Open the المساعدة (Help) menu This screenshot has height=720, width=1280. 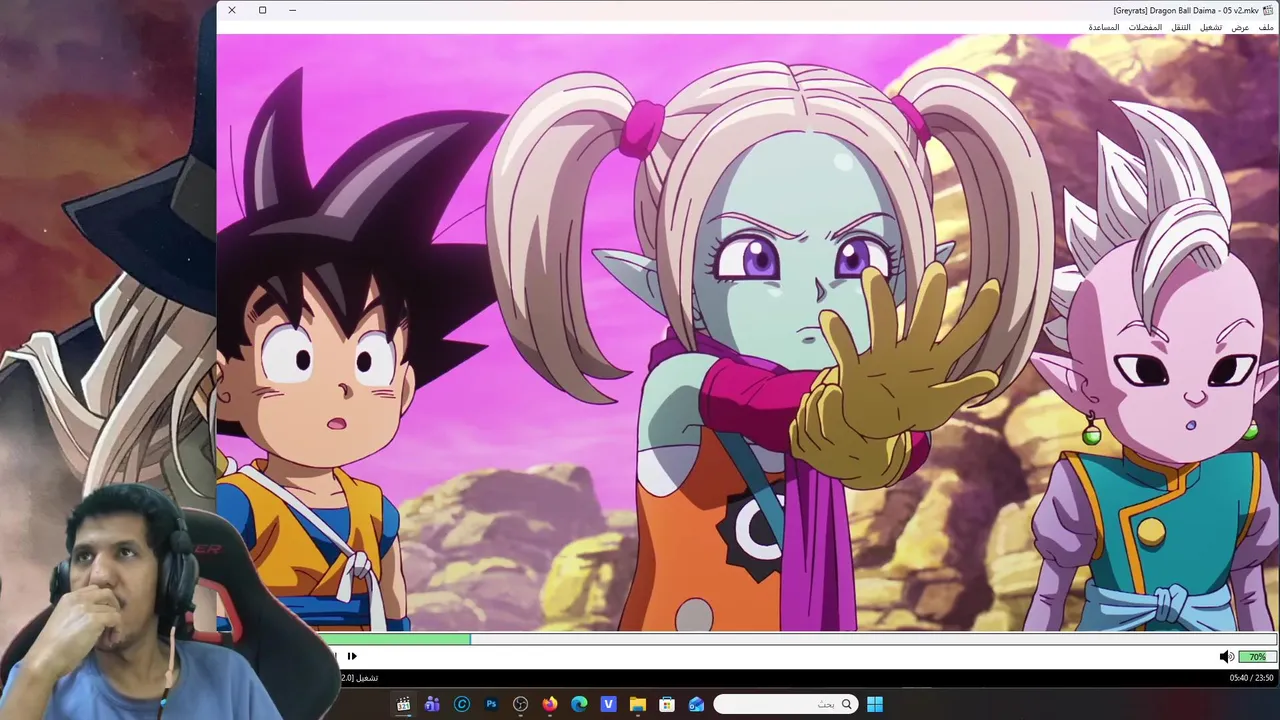click(1104, 27)
